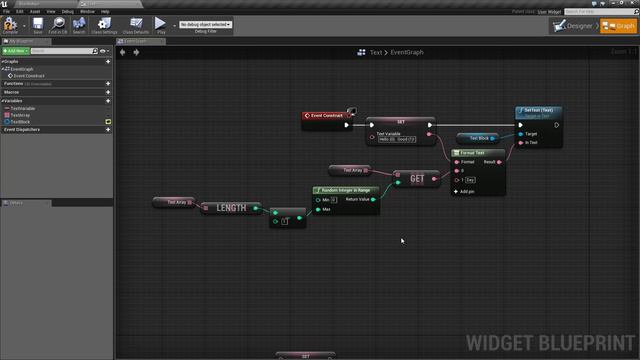Click the Min value field on Random Integer

[x=334, y=200]
